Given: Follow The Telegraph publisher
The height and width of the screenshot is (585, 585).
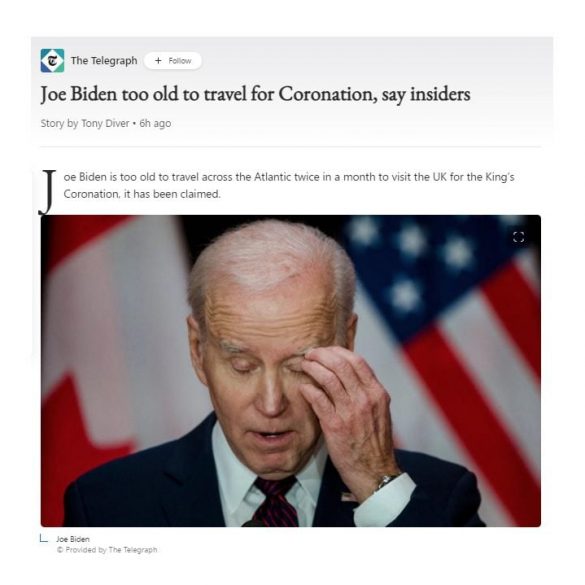Looking at the screenshot, I should 173,60.
